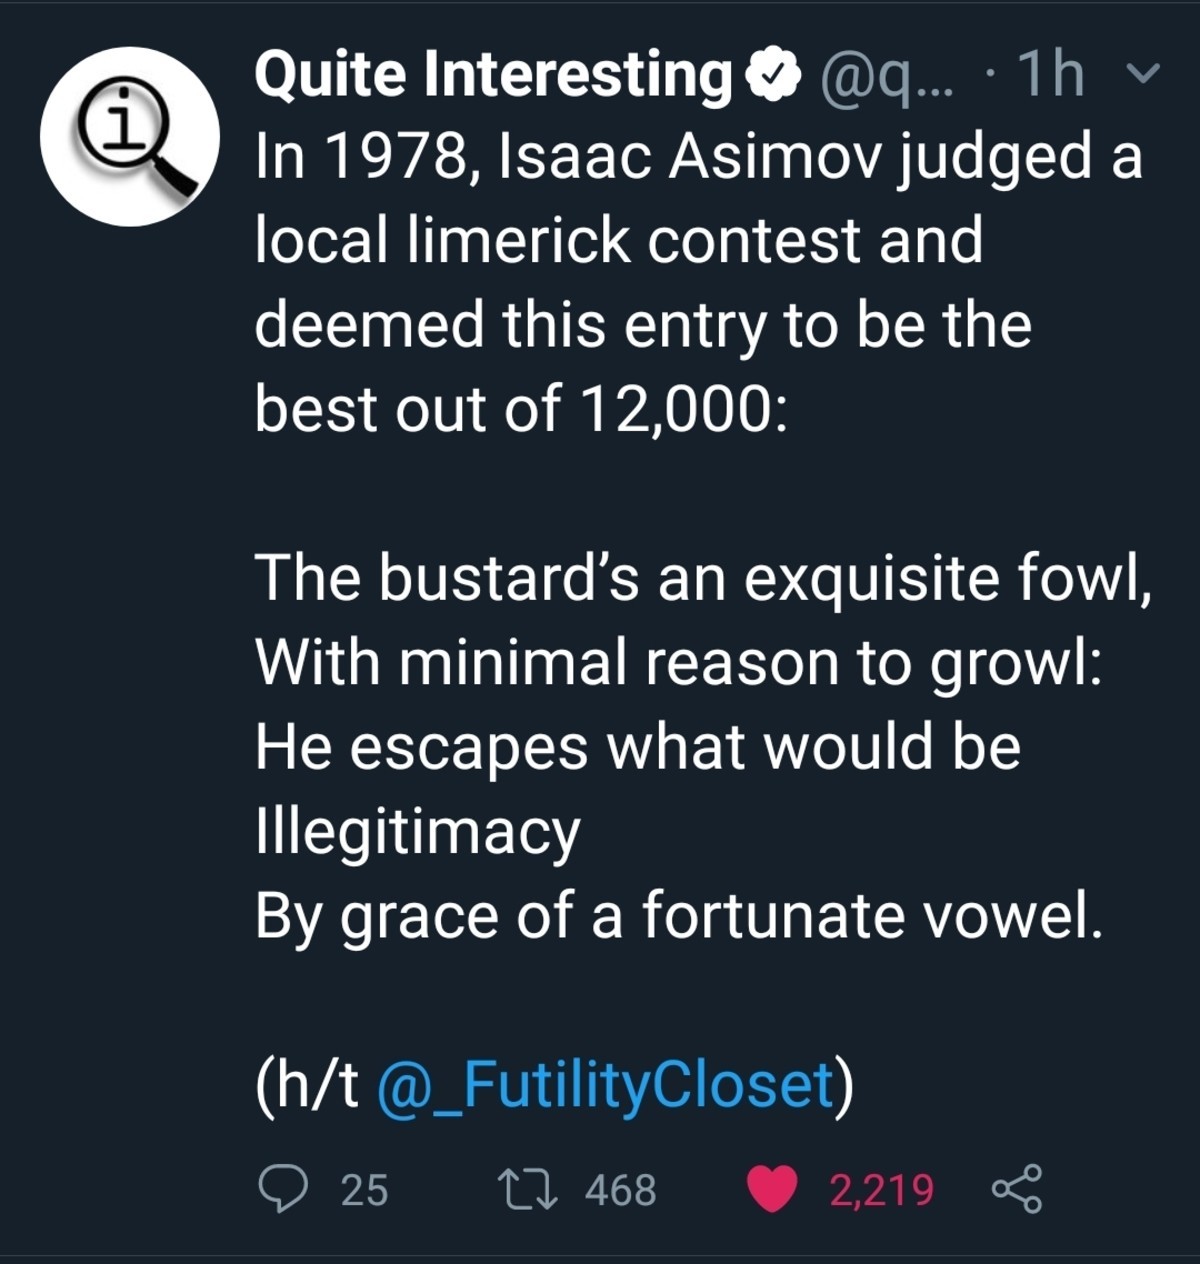The height and width of the screenshot is (1264, 1200).
Task: Retweet using the retweet arrows icon
Action: tap(527, 1190)
